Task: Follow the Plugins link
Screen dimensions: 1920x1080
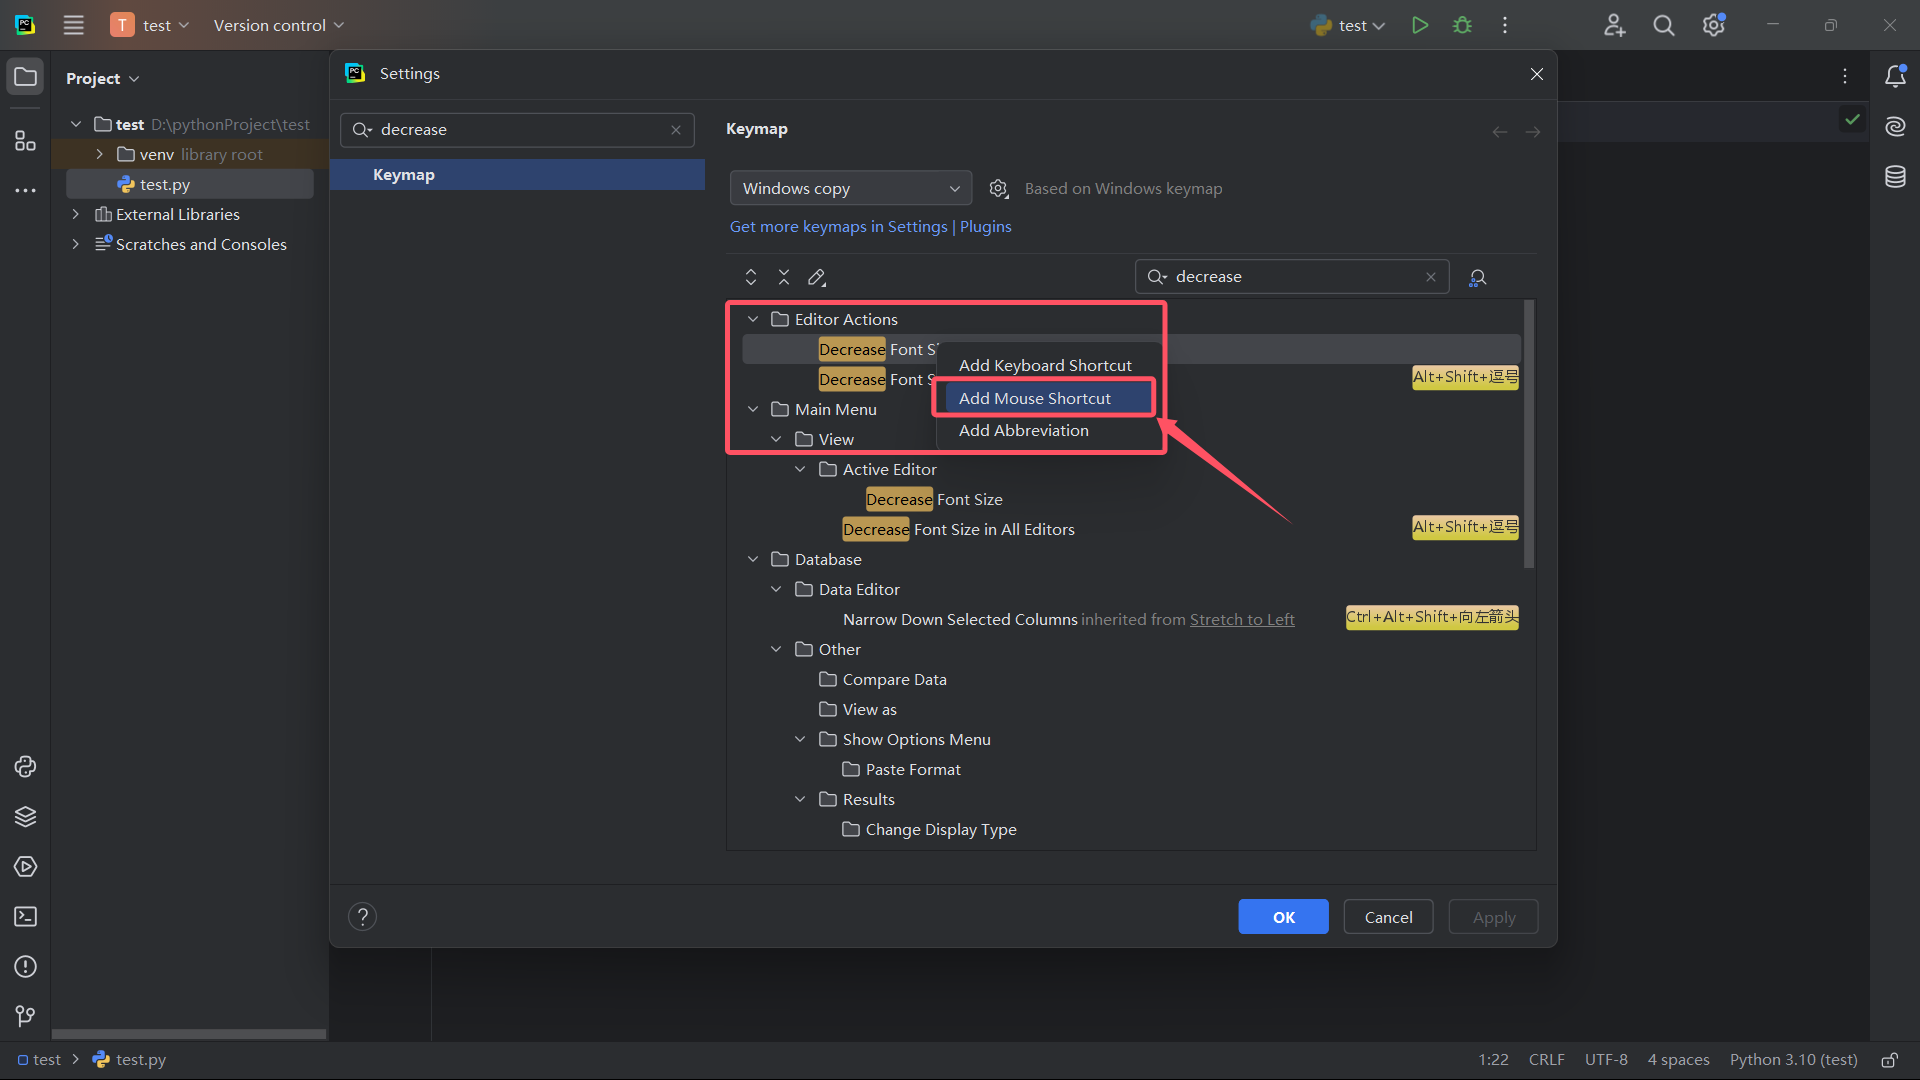Action: tap(985, 227)
